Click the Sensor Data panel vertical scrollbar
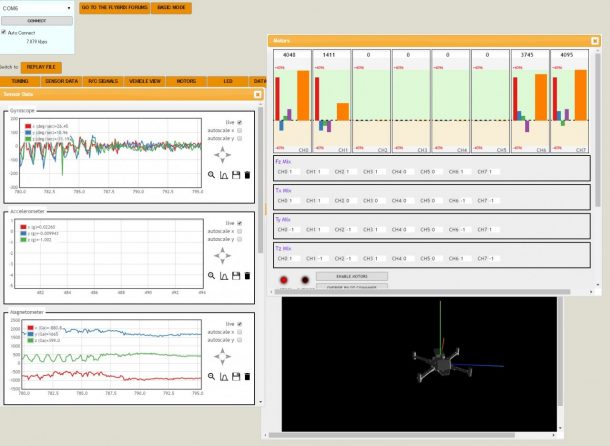610x446 pixels. [260, 179]
